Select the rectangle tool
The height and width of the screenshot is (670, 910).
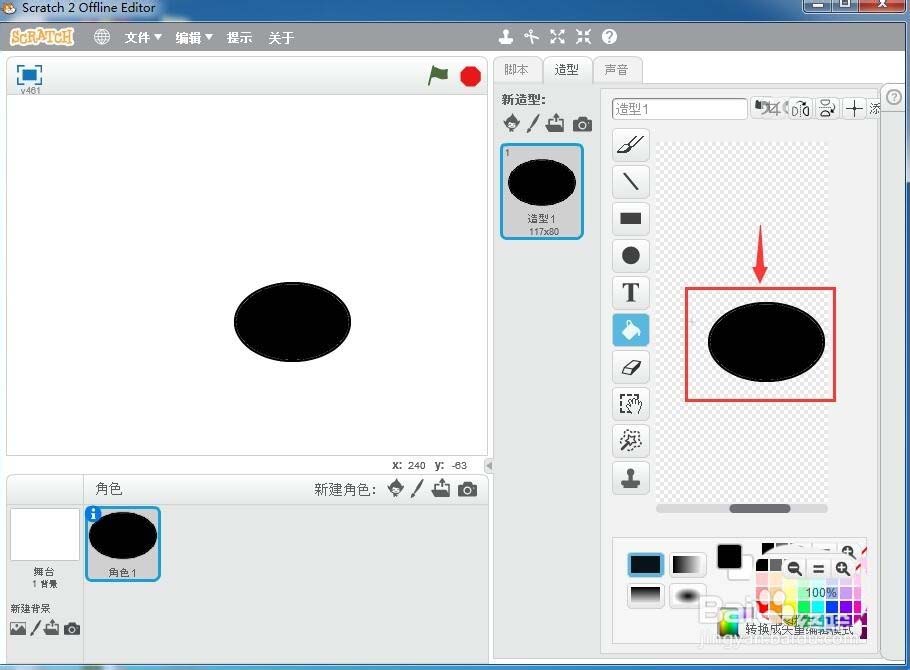(630, 218)
